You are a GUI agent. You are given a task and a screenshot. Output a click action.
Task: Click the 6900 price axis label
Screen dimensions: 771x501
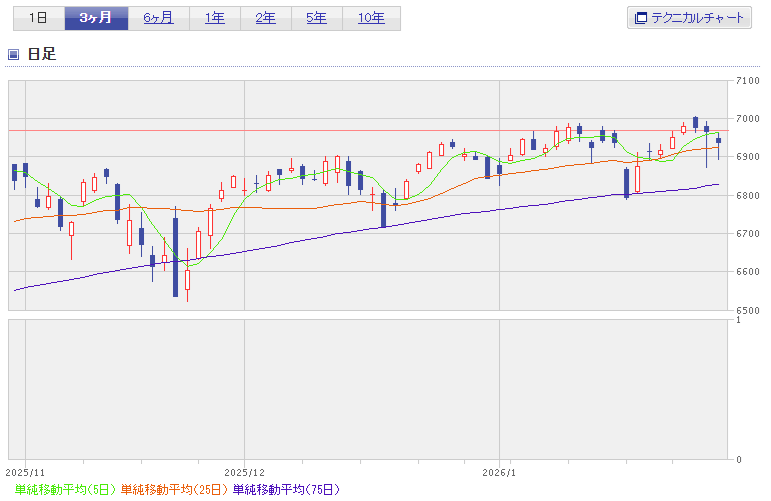click(x=747, y=157)
